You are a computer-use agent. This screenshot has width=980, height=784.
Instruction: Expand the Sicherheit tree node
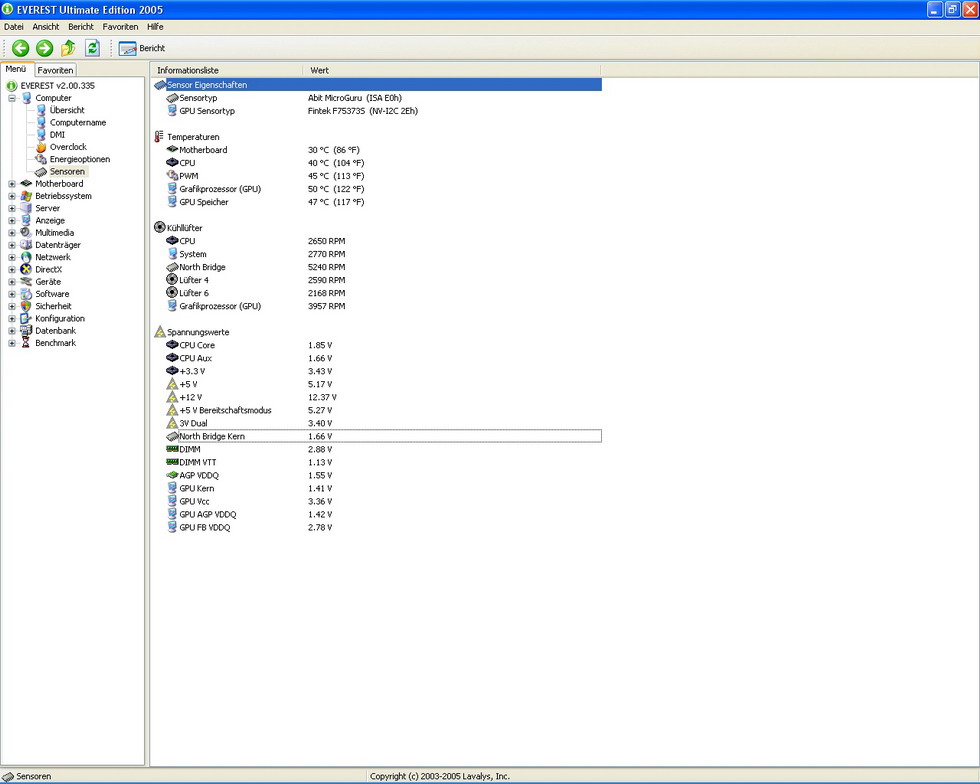pos(11,306)
